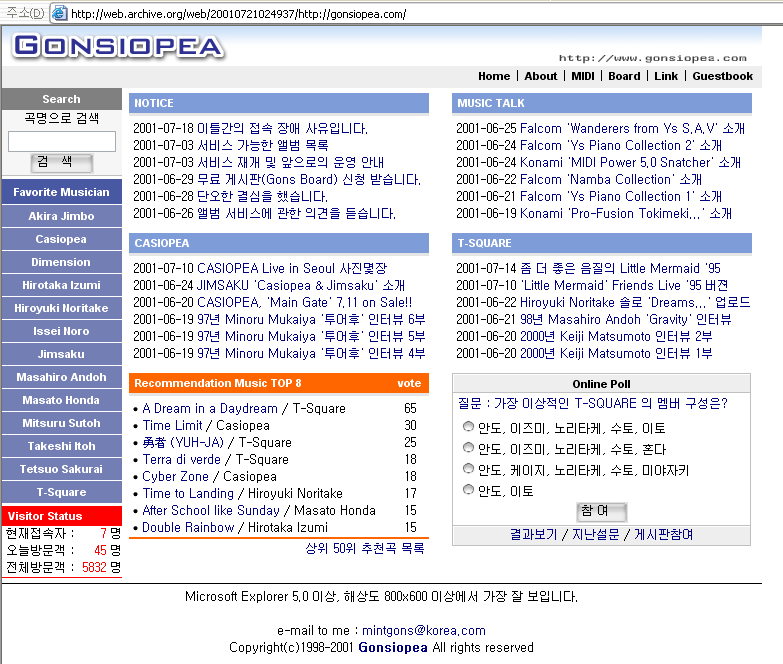Open Casiopea sidebar entry

tap(61, 239)
